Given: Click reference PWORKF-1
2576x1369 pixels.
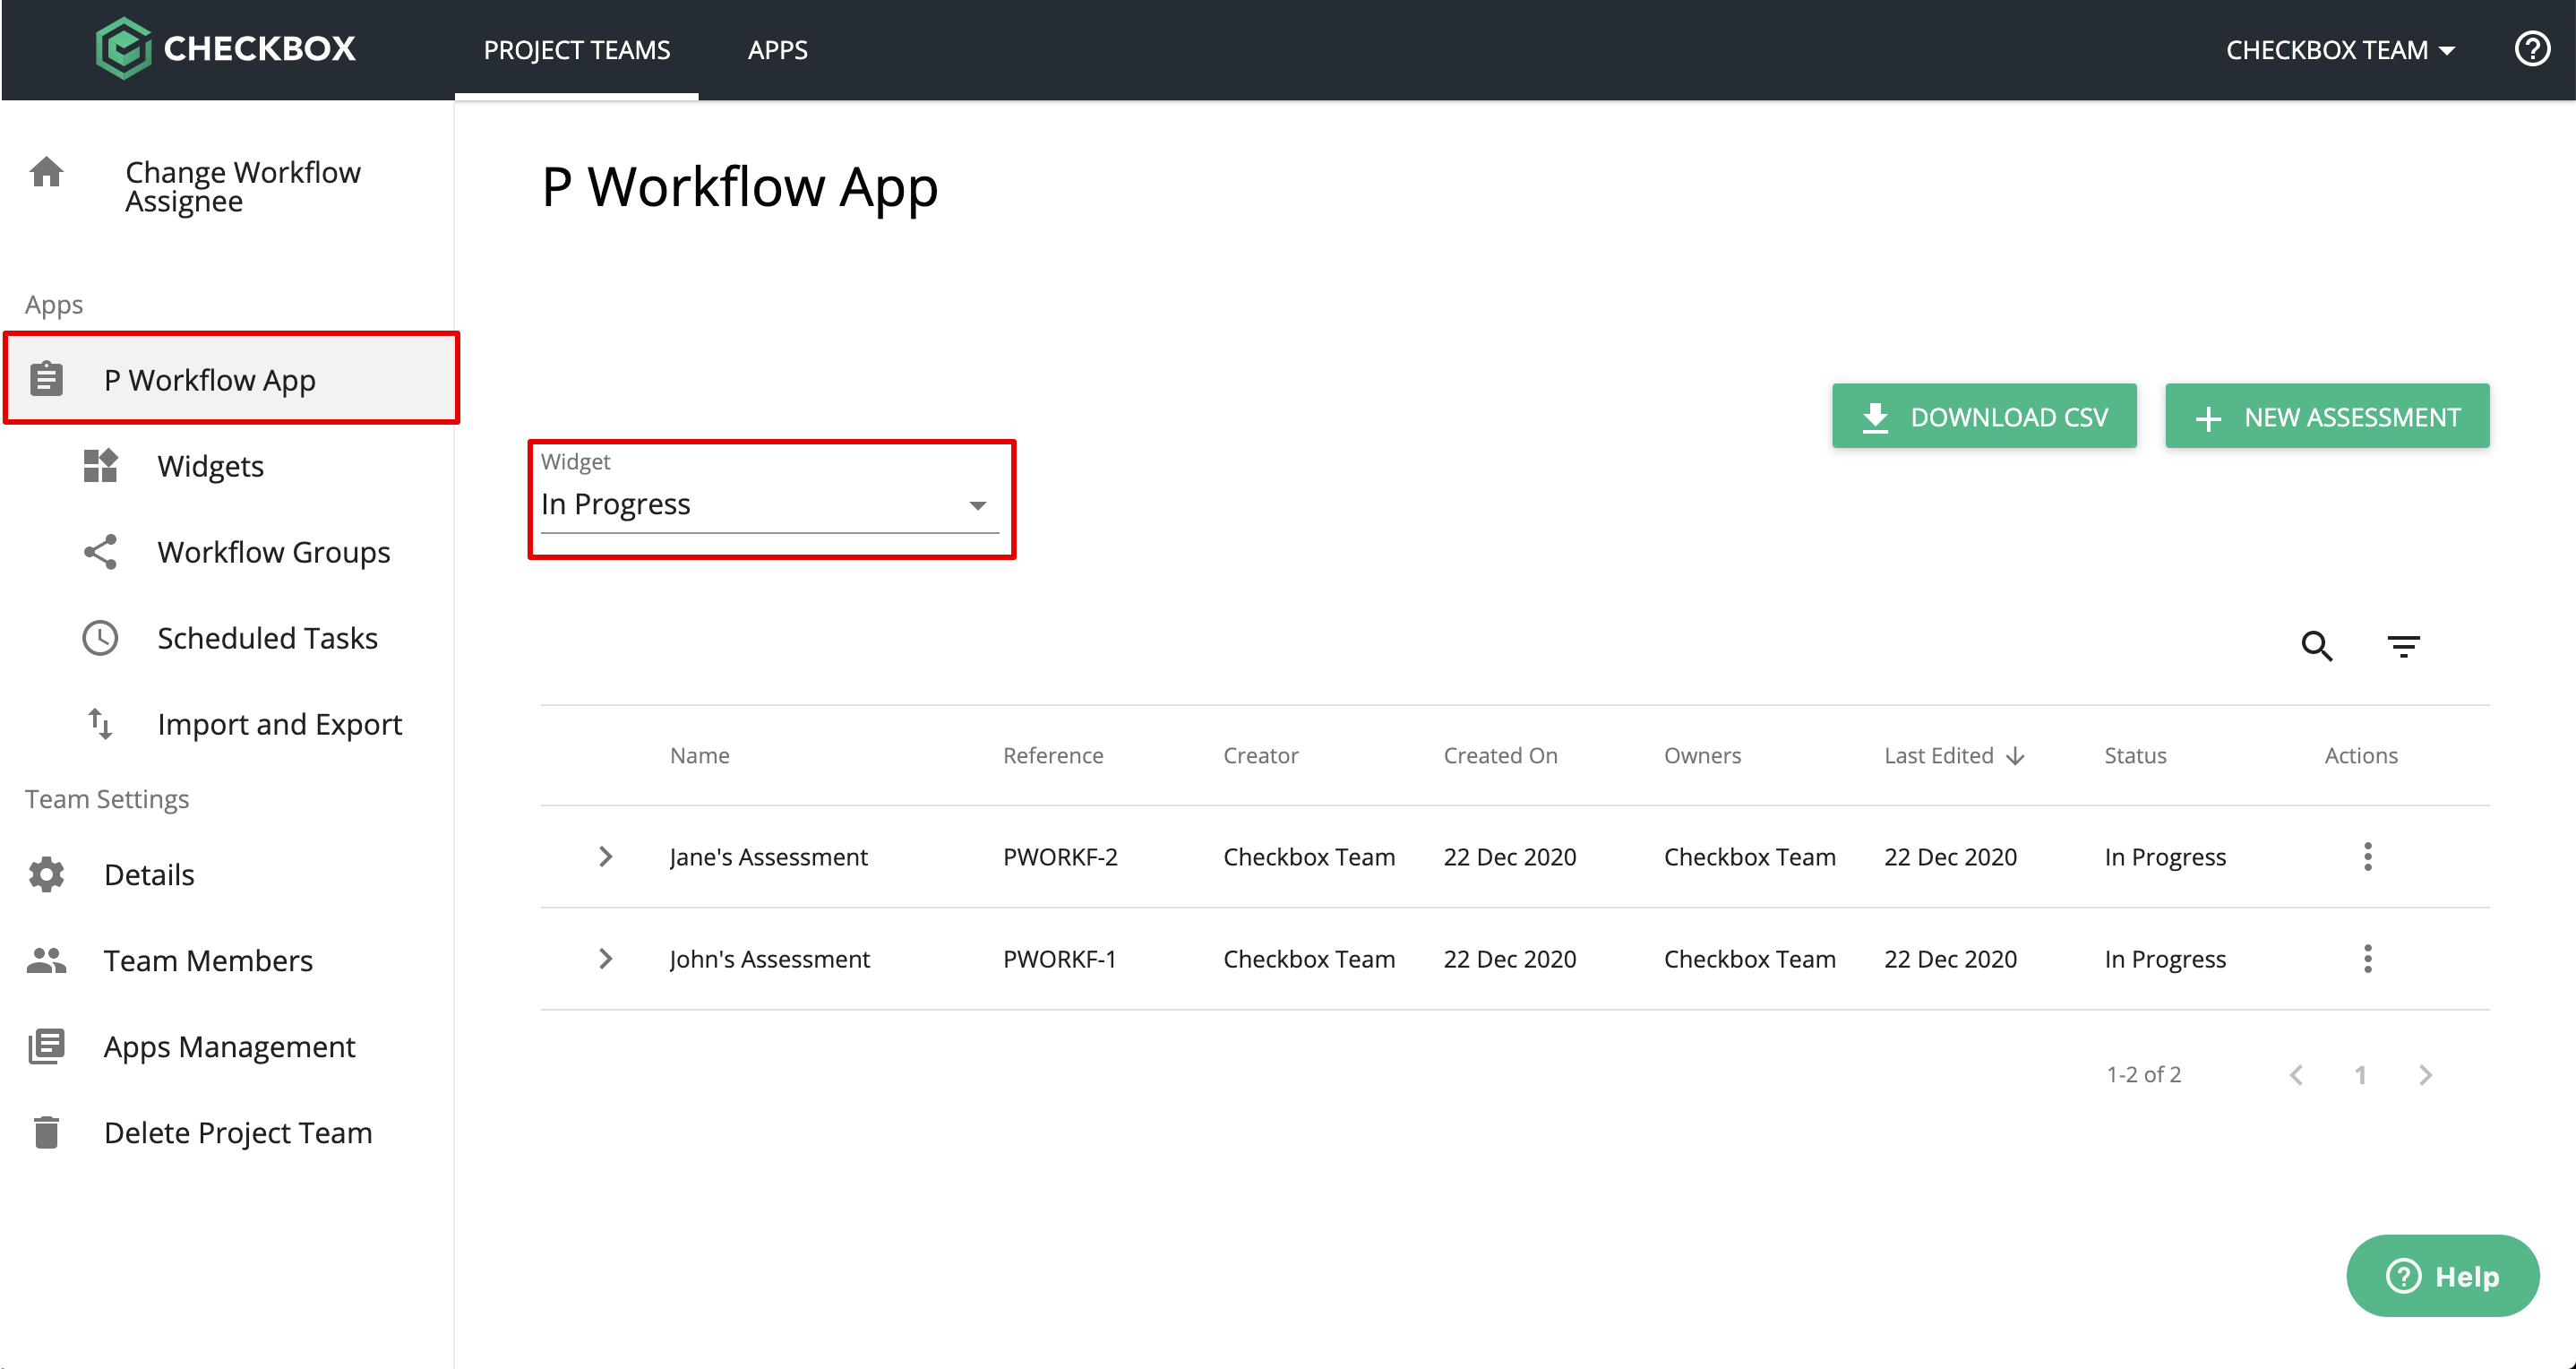Looking at the screenshot, I should (x=1059, y=959).
